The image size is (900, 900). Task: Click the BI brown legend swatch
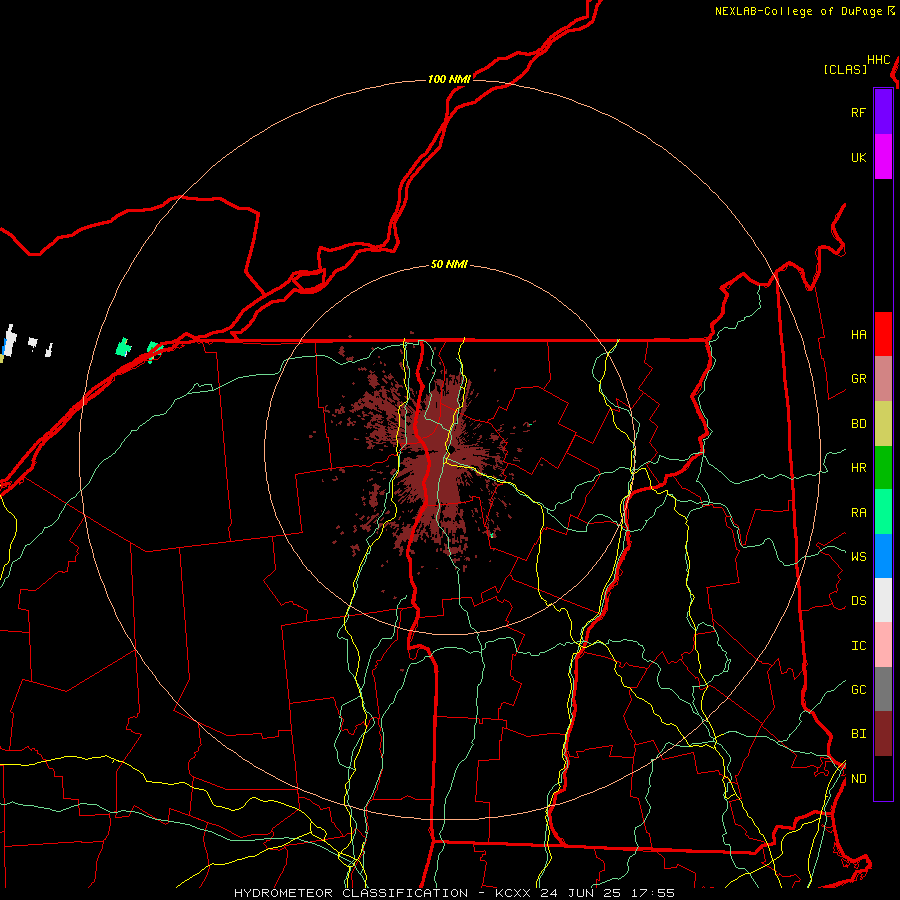click(x=883, y=734)
